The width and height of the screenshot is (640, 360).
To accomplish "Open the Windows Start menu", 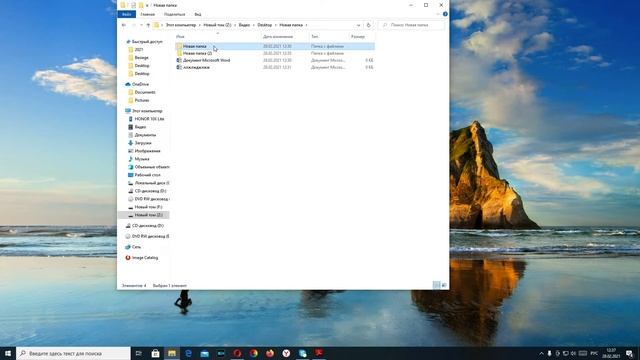I will (8, 353).
